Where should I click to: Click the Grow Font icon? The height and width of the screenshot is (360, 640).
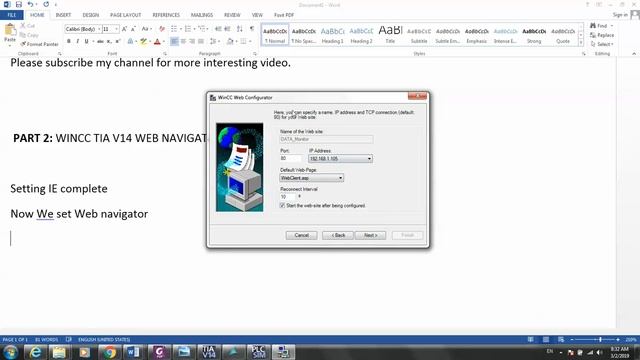click(124, 29)
